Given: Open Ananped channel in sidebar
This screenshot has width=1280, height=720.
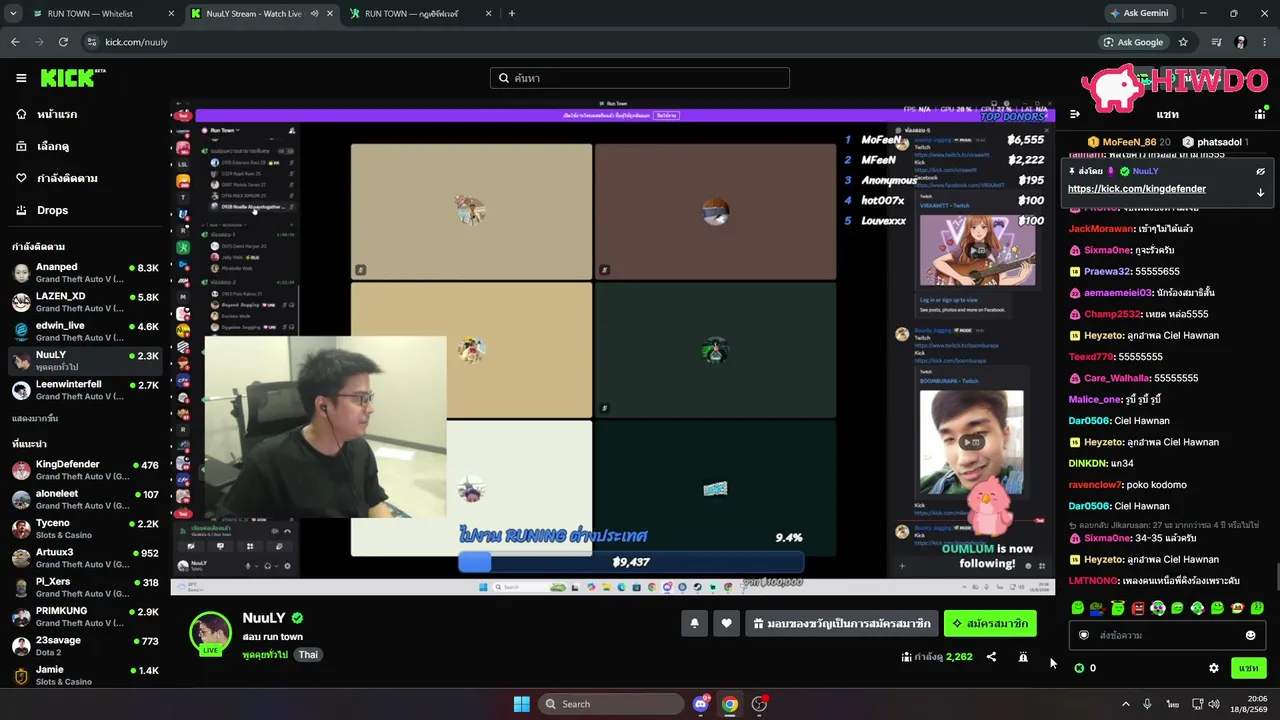Looking at the screenshot, I should coord(85,273).
